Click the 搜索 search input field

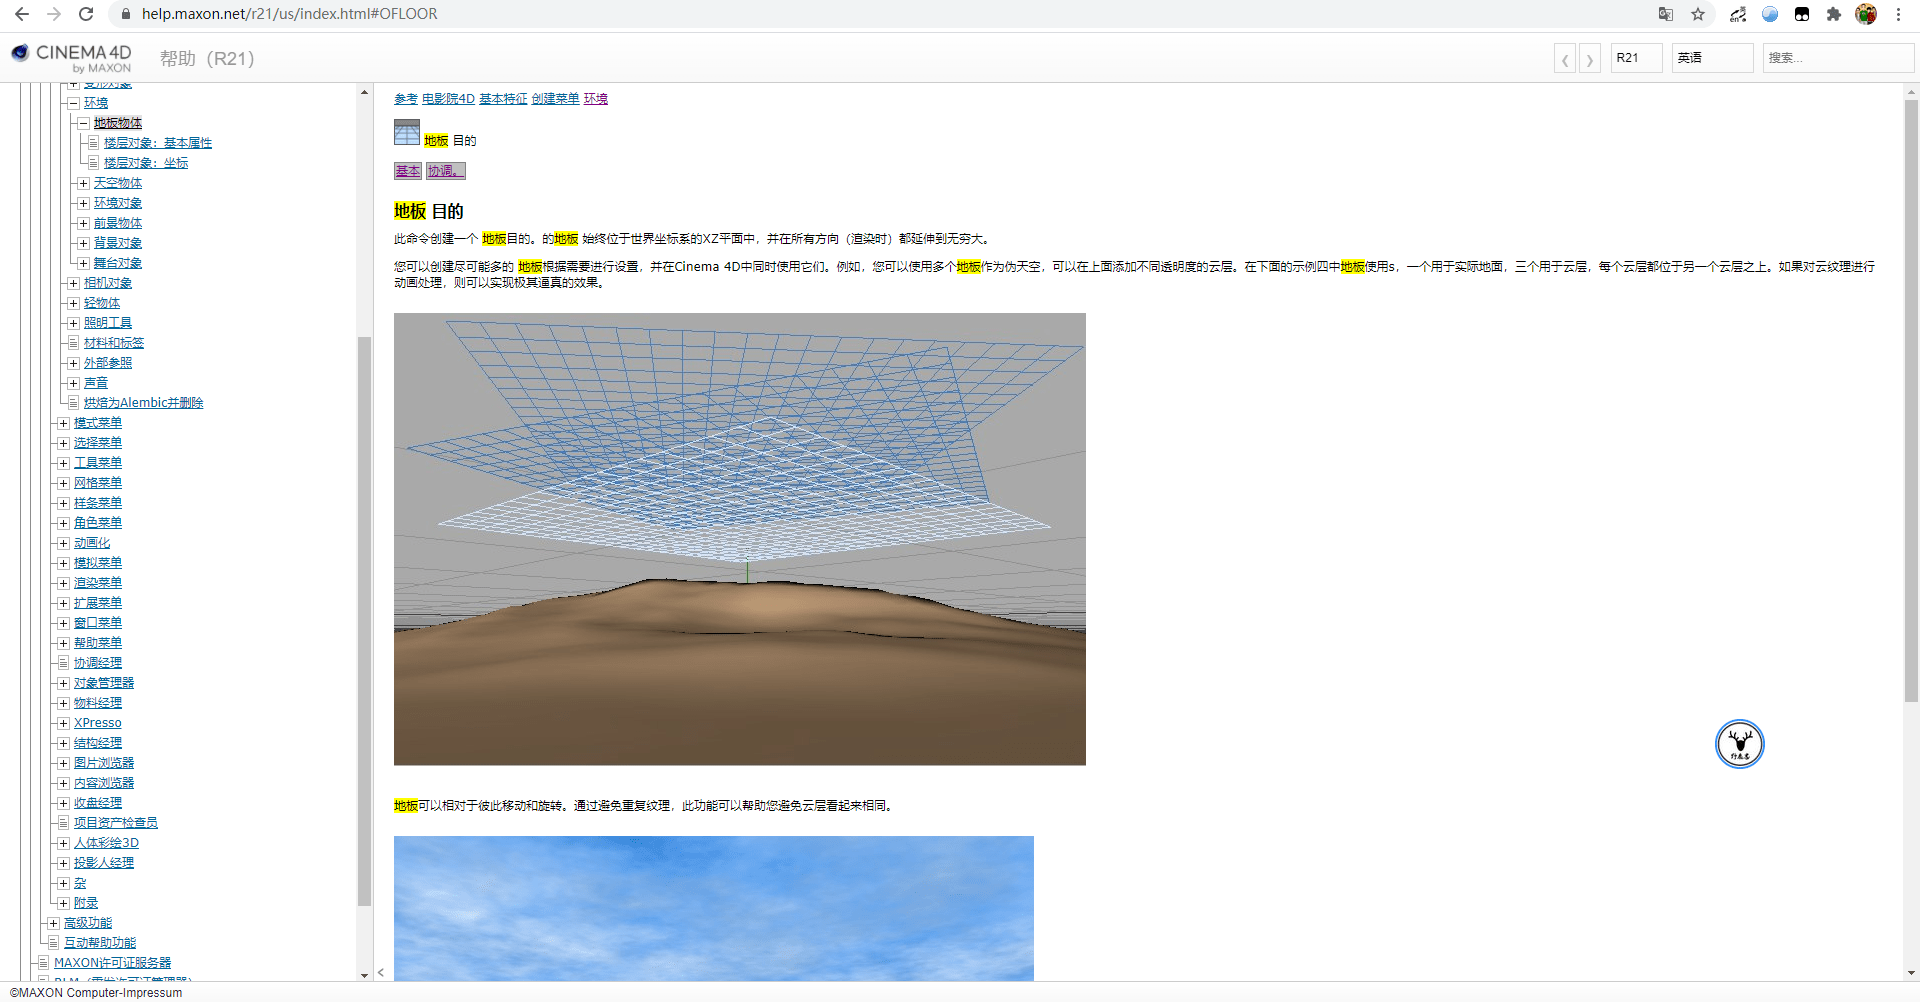[x=1838, y=58]
